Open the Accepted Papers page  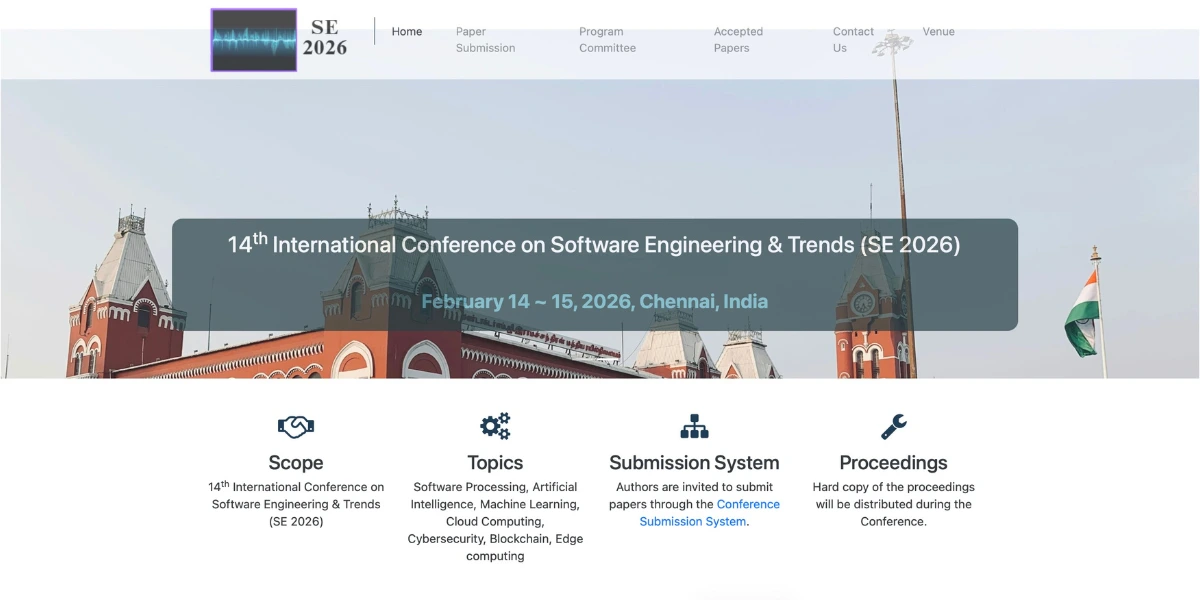coord(738,39)
